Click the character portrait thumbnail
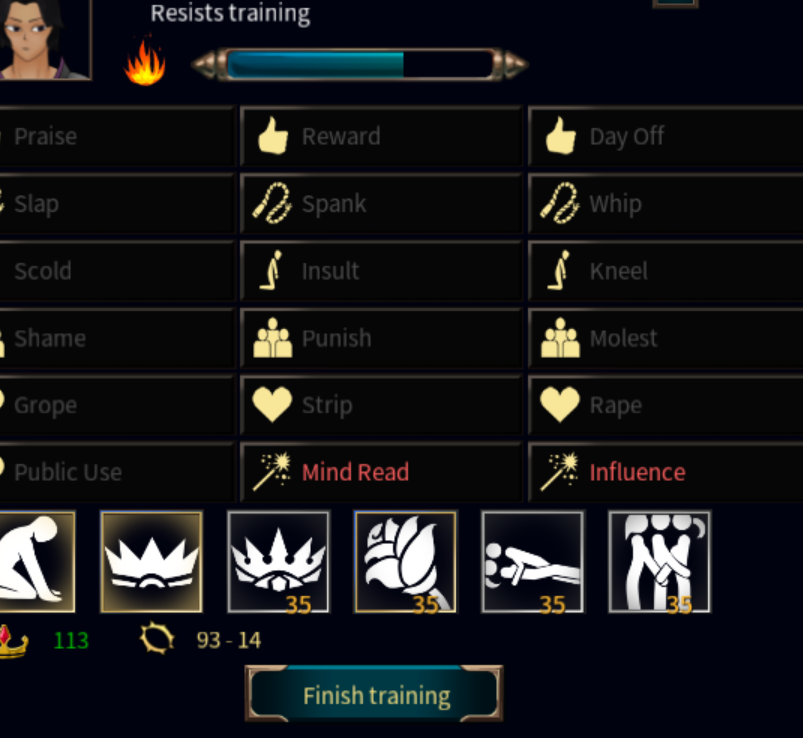This screenshot has height=738, width=803. 45,39
